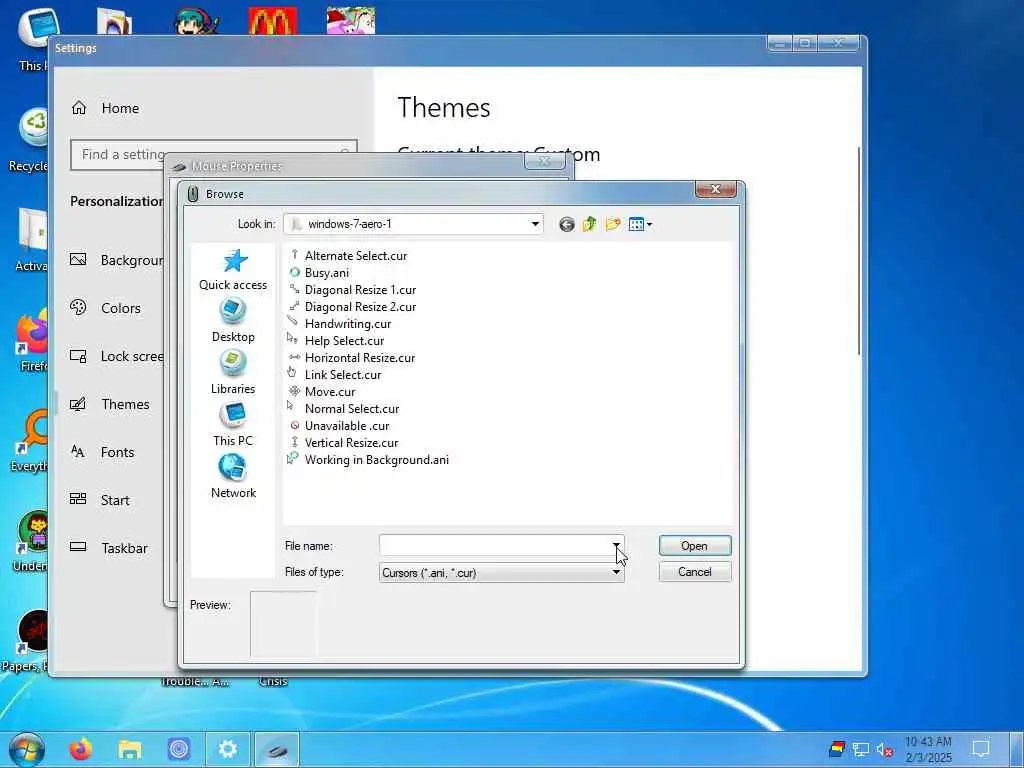1024x768 pixels.
Task: Expand the Look in folder dropdown
Action: point(535,224)
